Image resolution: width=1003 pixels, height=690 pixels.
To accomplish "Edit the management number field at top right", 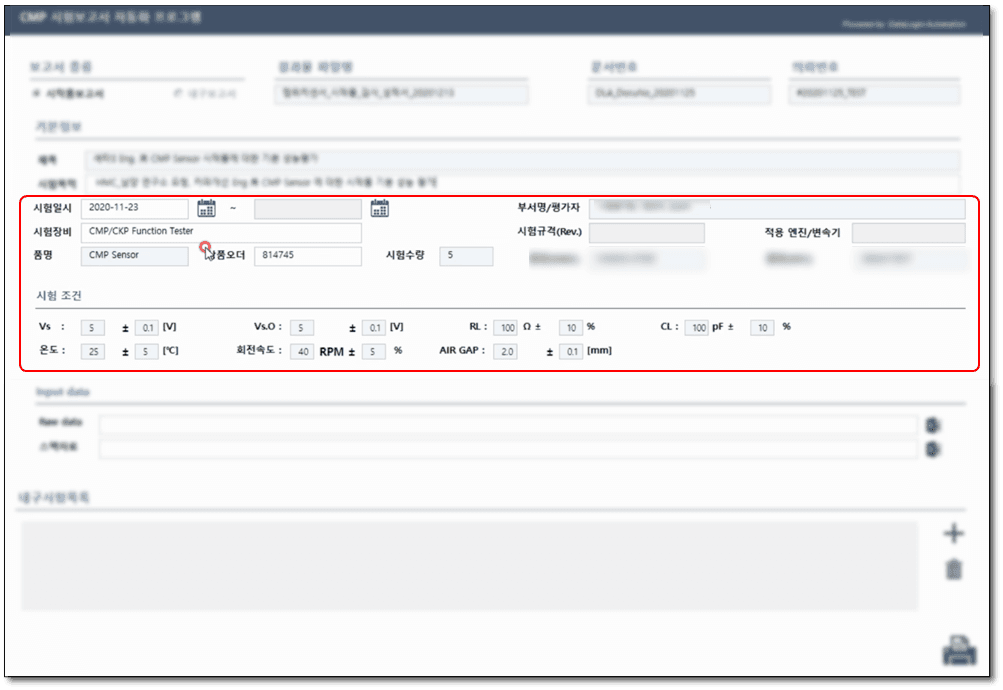I will pyautogui.click(x=874, y=94).
